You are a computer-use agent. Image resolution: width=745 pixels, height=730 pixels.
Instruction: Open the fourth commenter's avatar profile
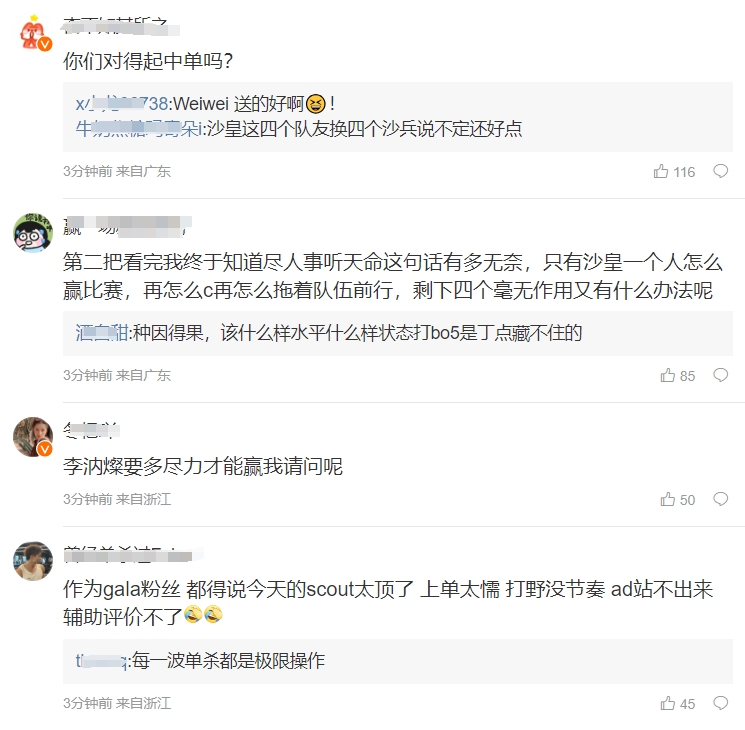click(x=33, y=560)
